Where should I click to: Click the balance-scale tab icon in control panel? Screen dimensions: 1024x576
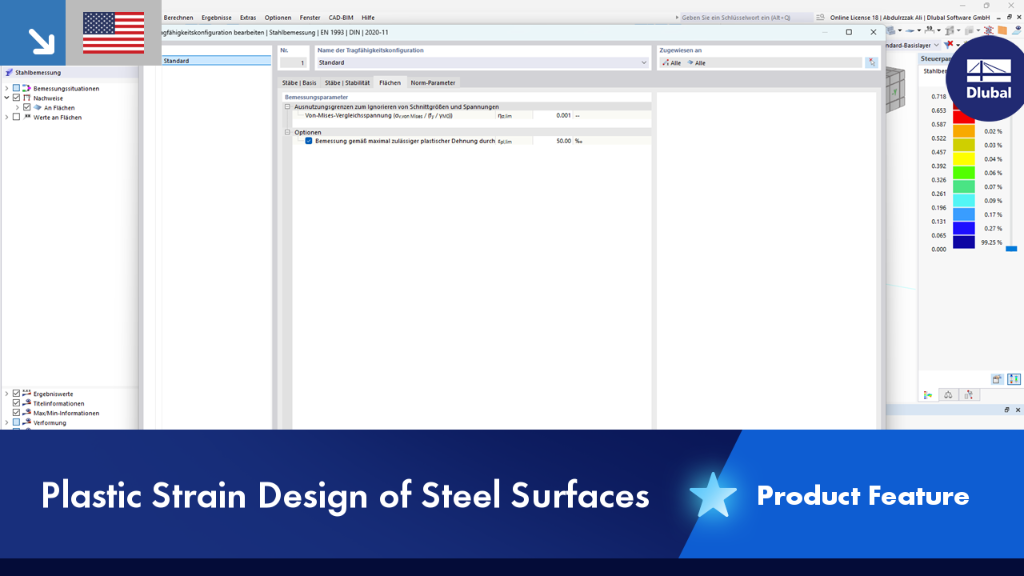tap(948, 395)
